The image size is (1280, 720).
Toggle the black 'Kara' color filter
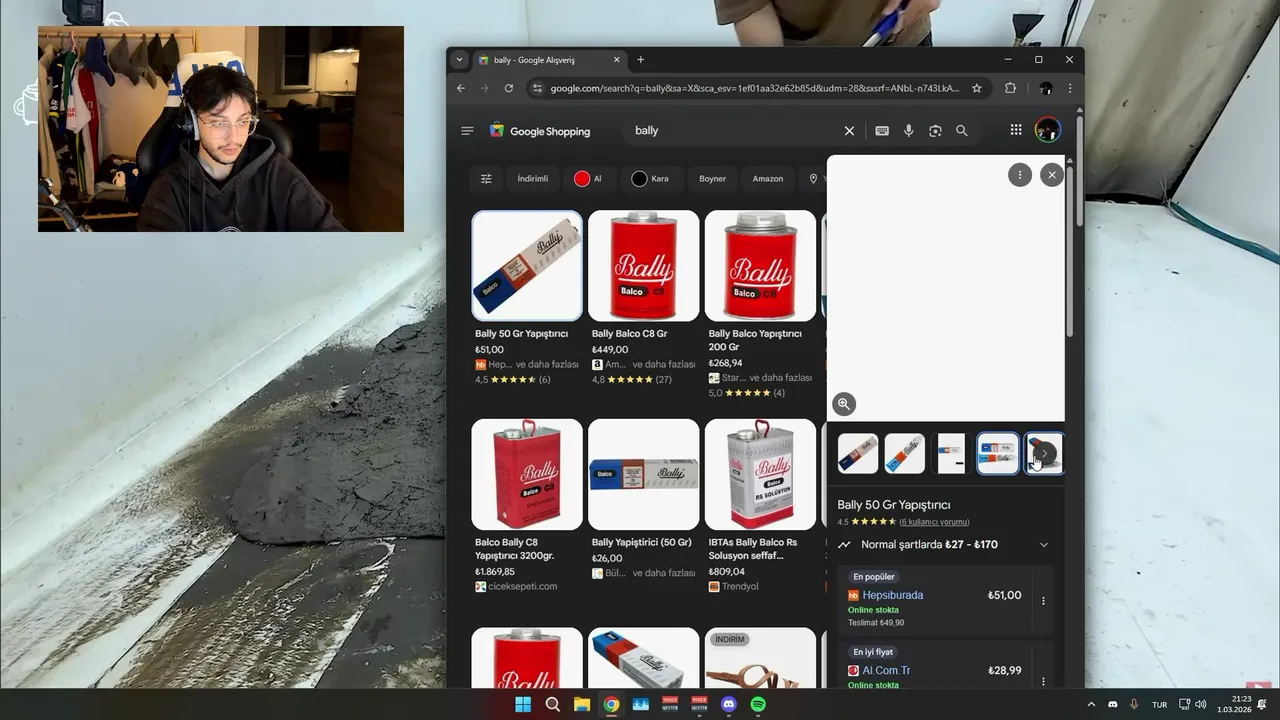[x=650, y=179]
